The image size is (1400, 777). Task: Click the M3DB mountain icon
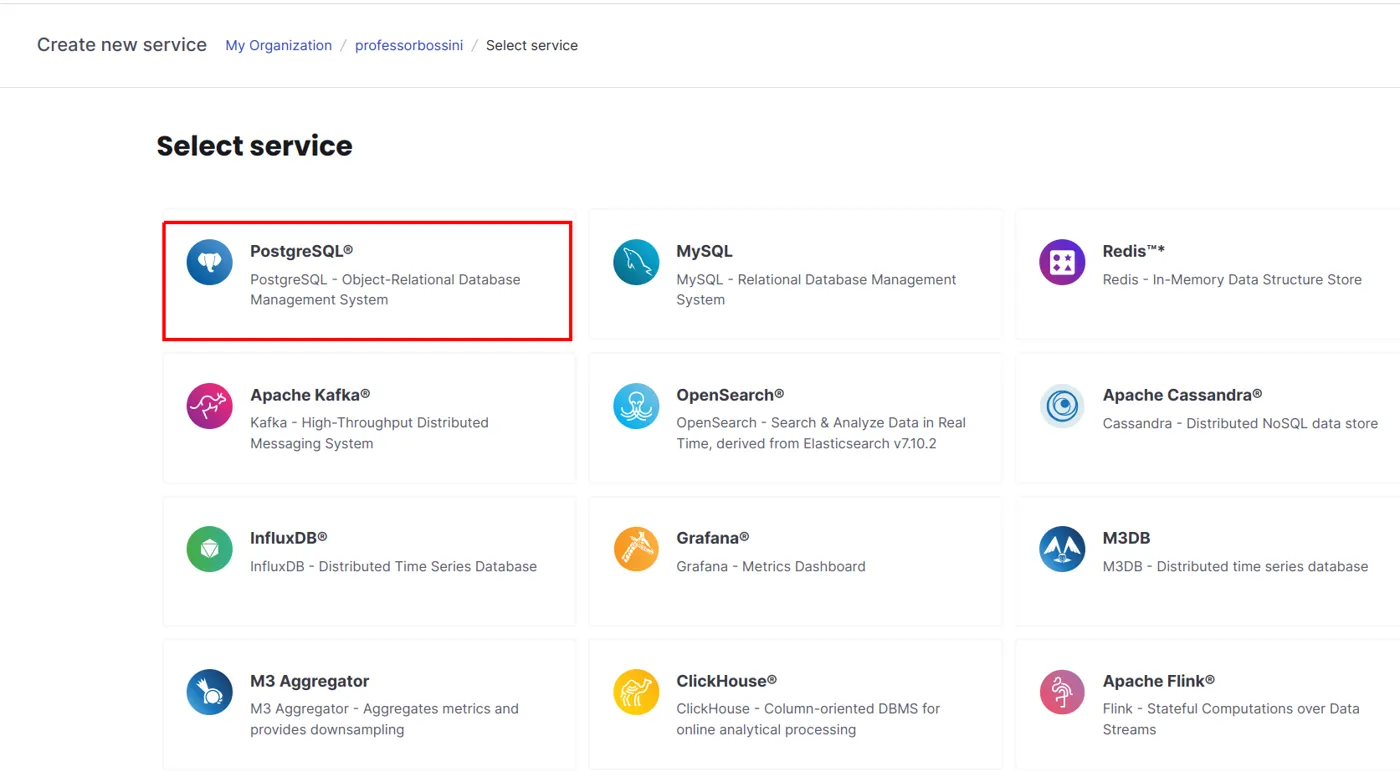click(x=1062, y=549)
